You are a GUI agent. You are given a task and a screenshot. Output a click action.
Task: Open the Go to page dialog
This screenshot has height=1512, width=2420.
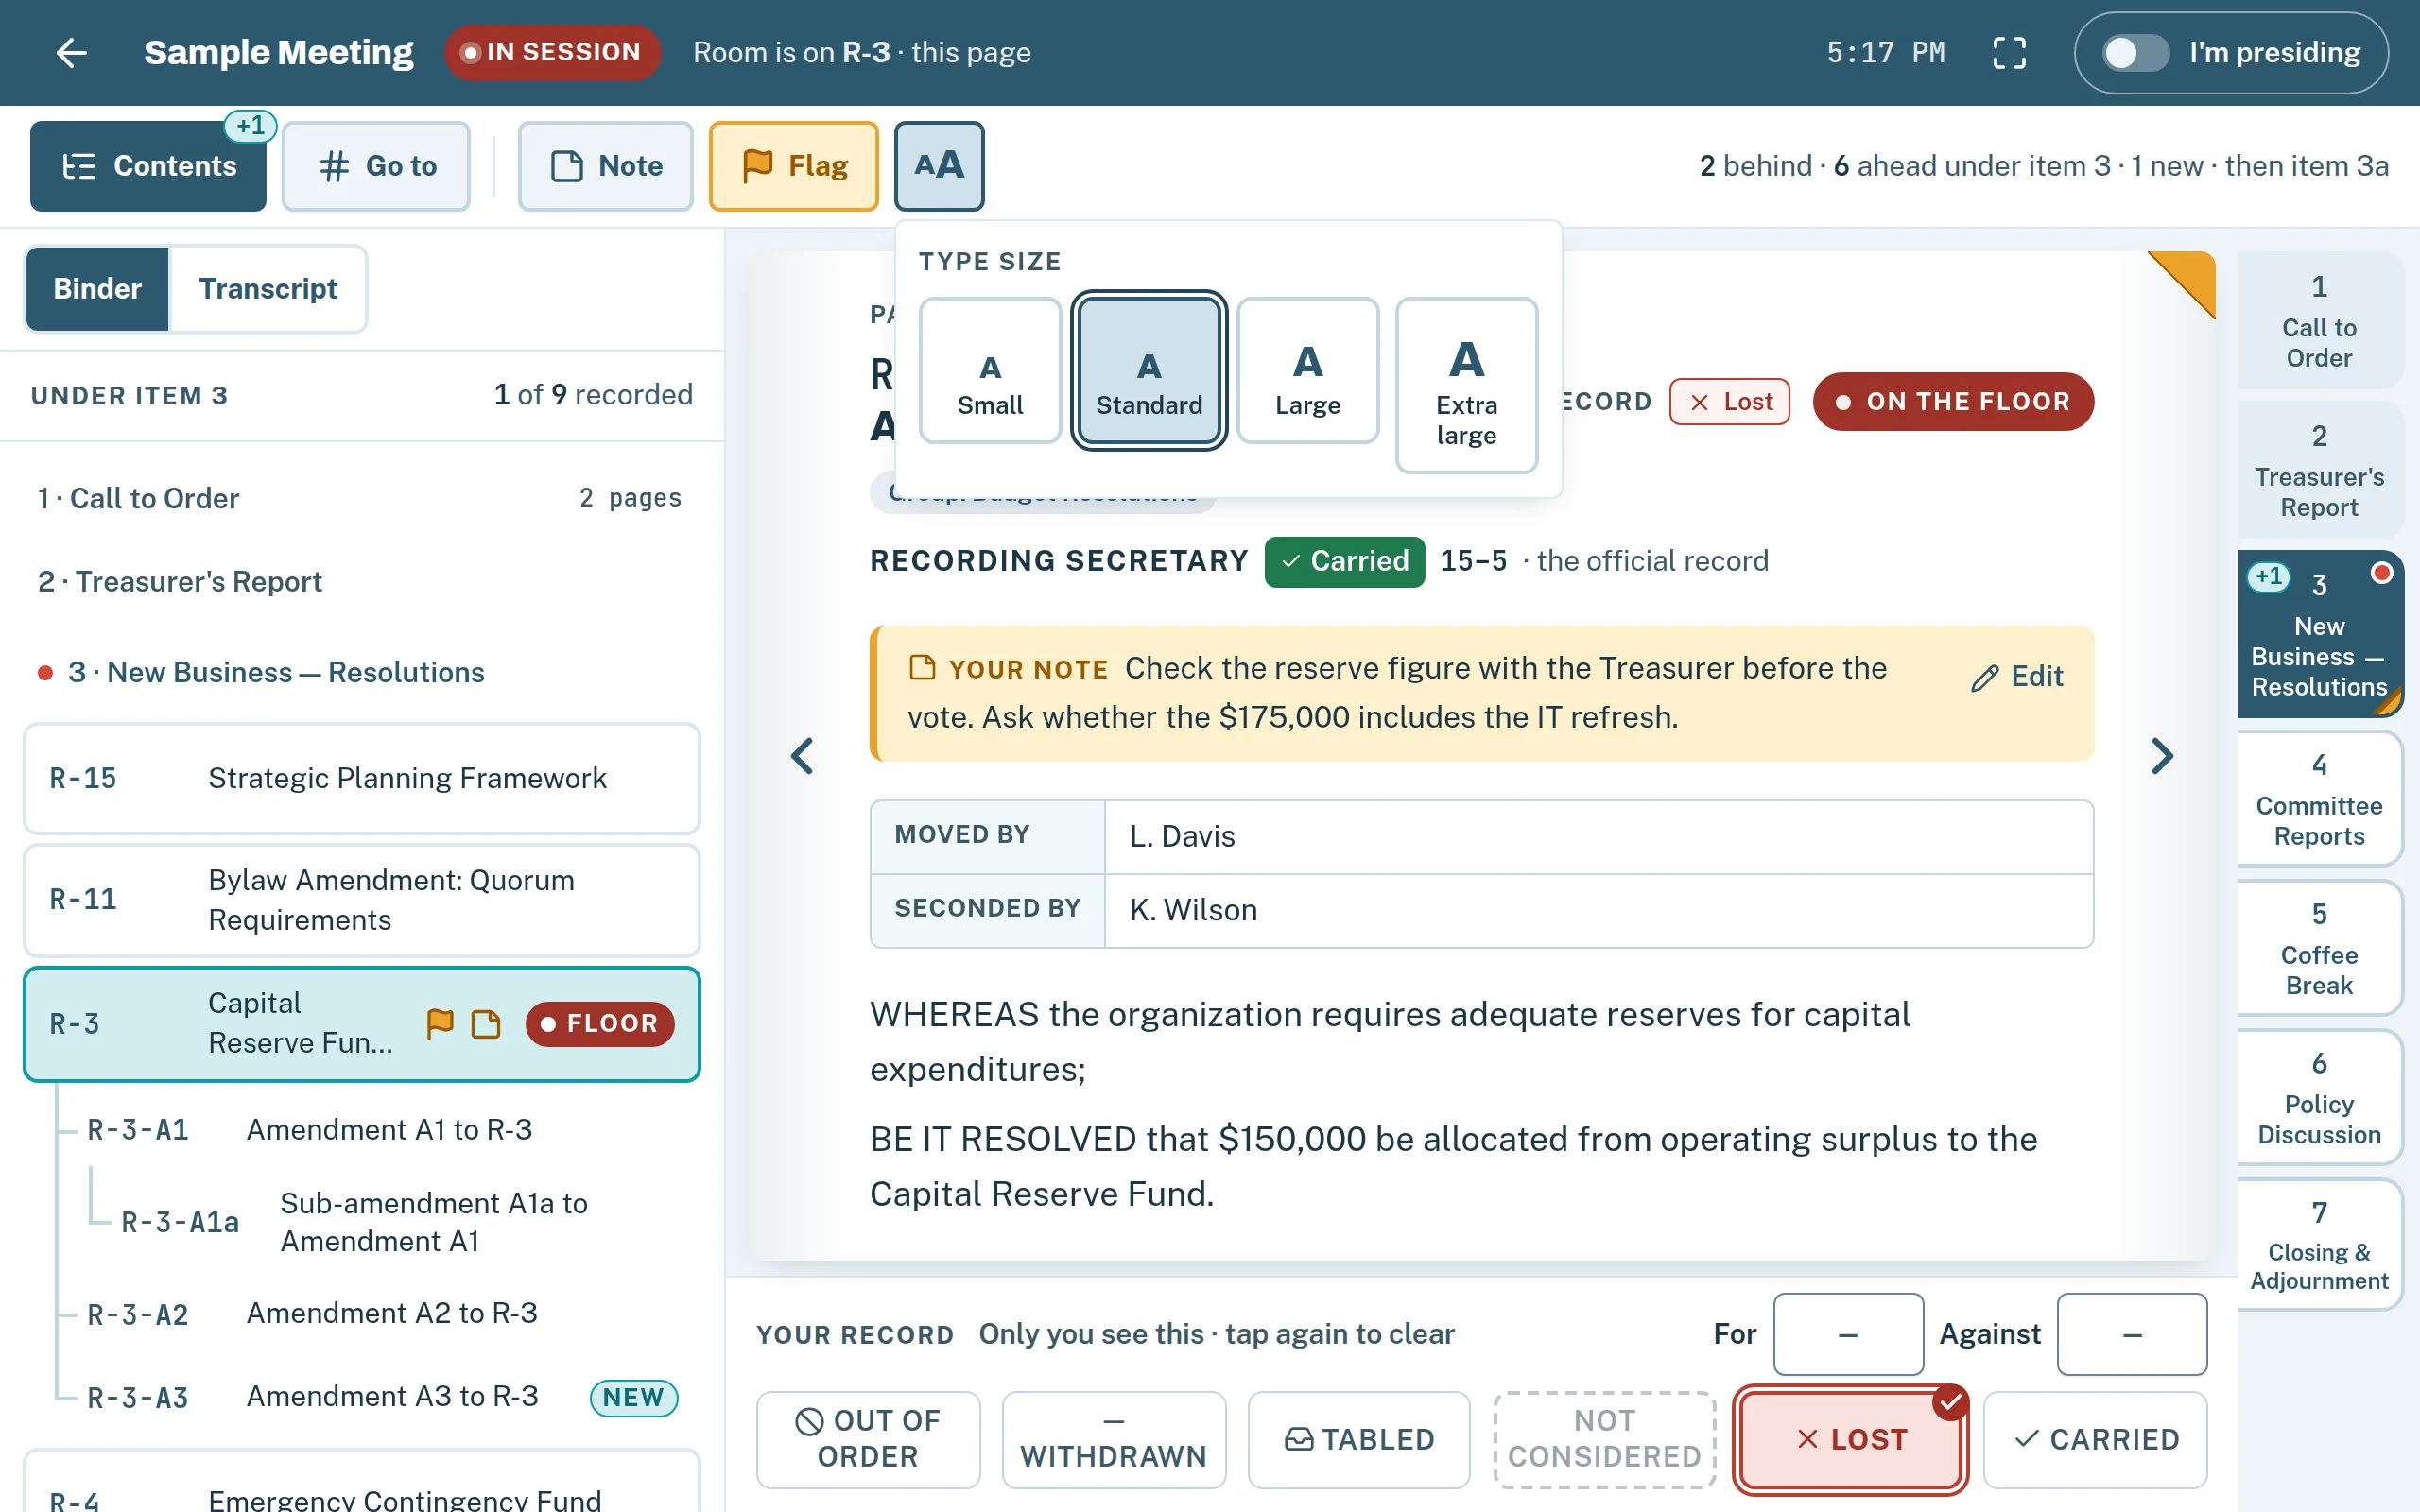click(x=376, y=166)
